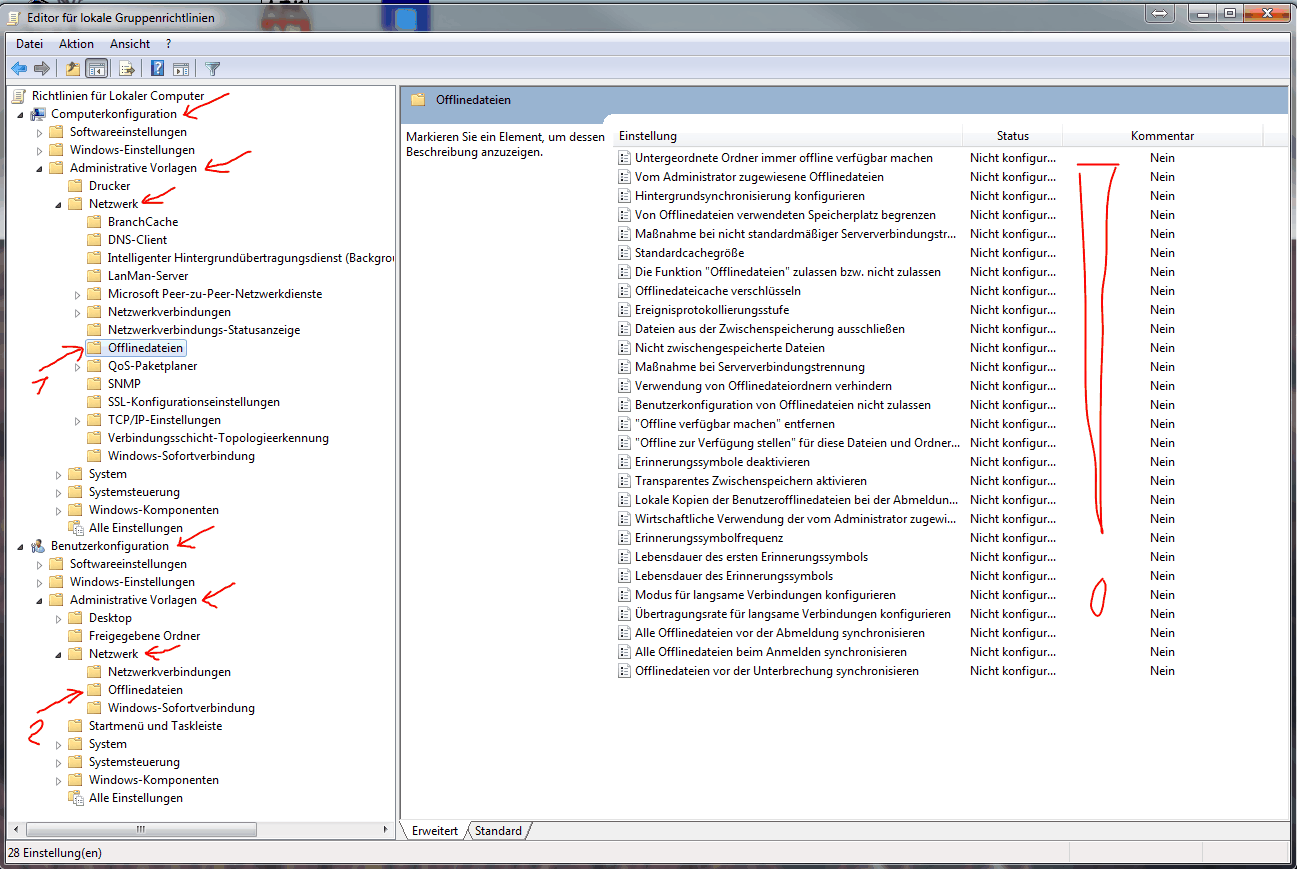Switch to the Standard tab
The width and height of the screenshot is (1297, 869).
coord(498,831)
